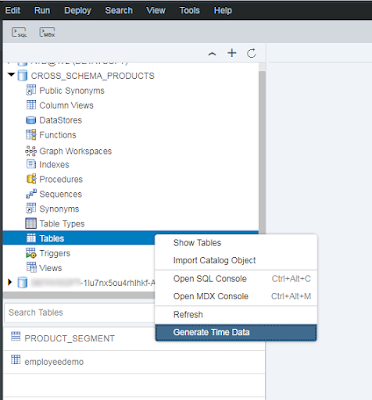Click the Tables node icon
Screen dimensions: 372x400
tap(31, 238)
